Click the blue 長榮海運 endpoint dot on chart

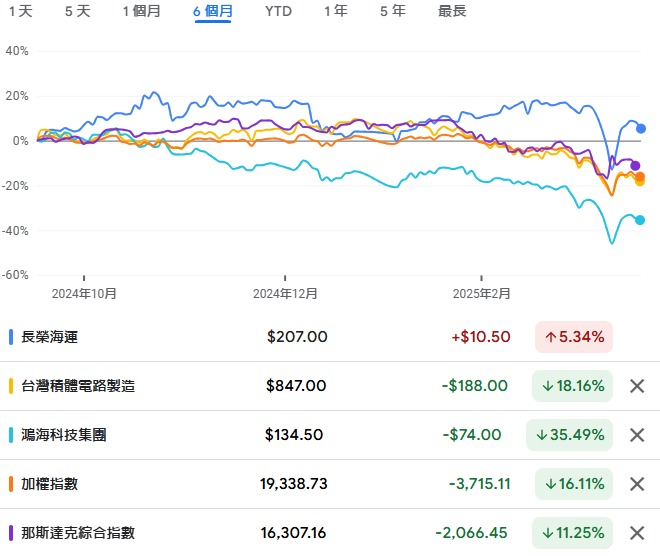pos(641,128)
